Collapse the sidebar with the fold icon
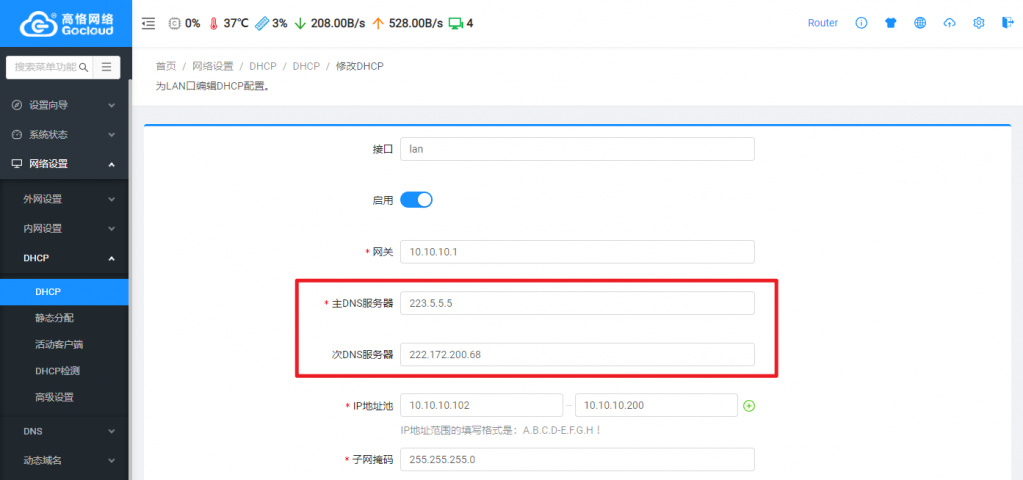Viewport: 1023px width, 480px height. 149,23
